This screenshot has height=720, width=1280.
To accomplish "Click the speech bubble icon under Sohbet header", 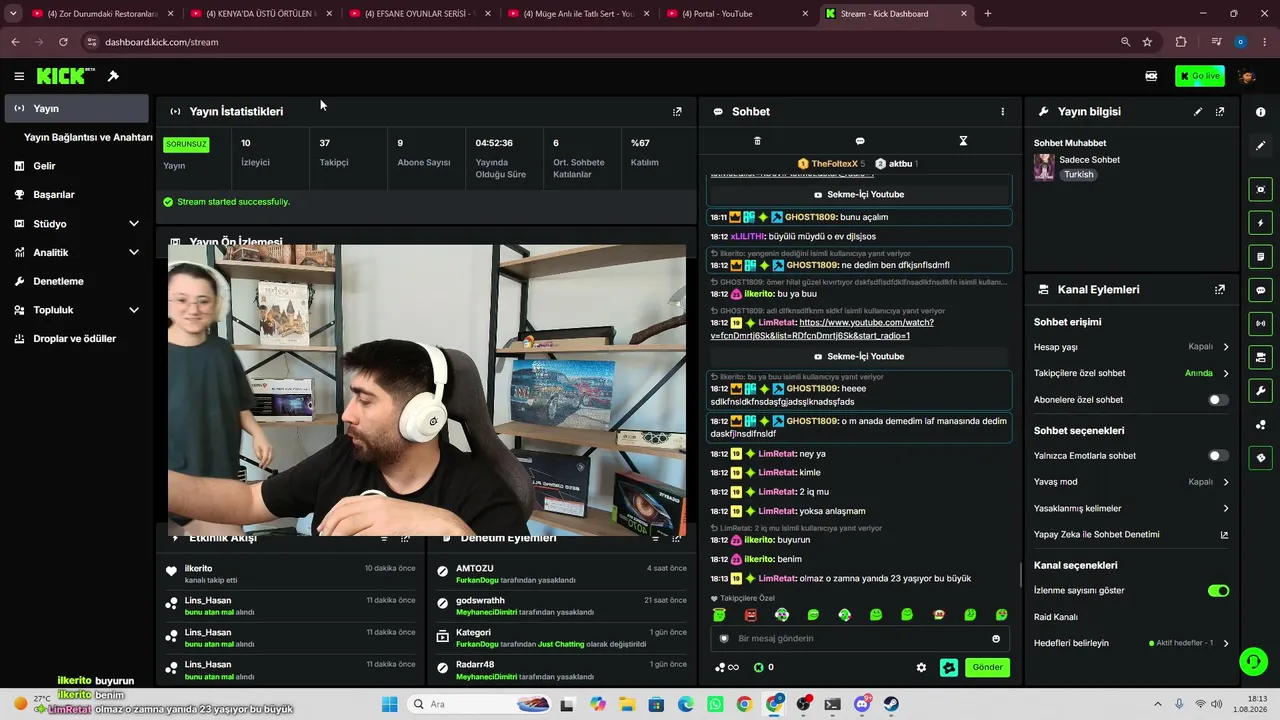I will [x=860, y=141].
